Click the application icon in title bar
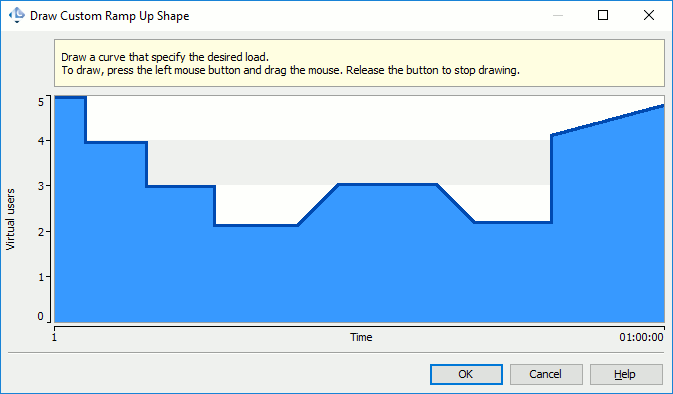 point(17,15)
